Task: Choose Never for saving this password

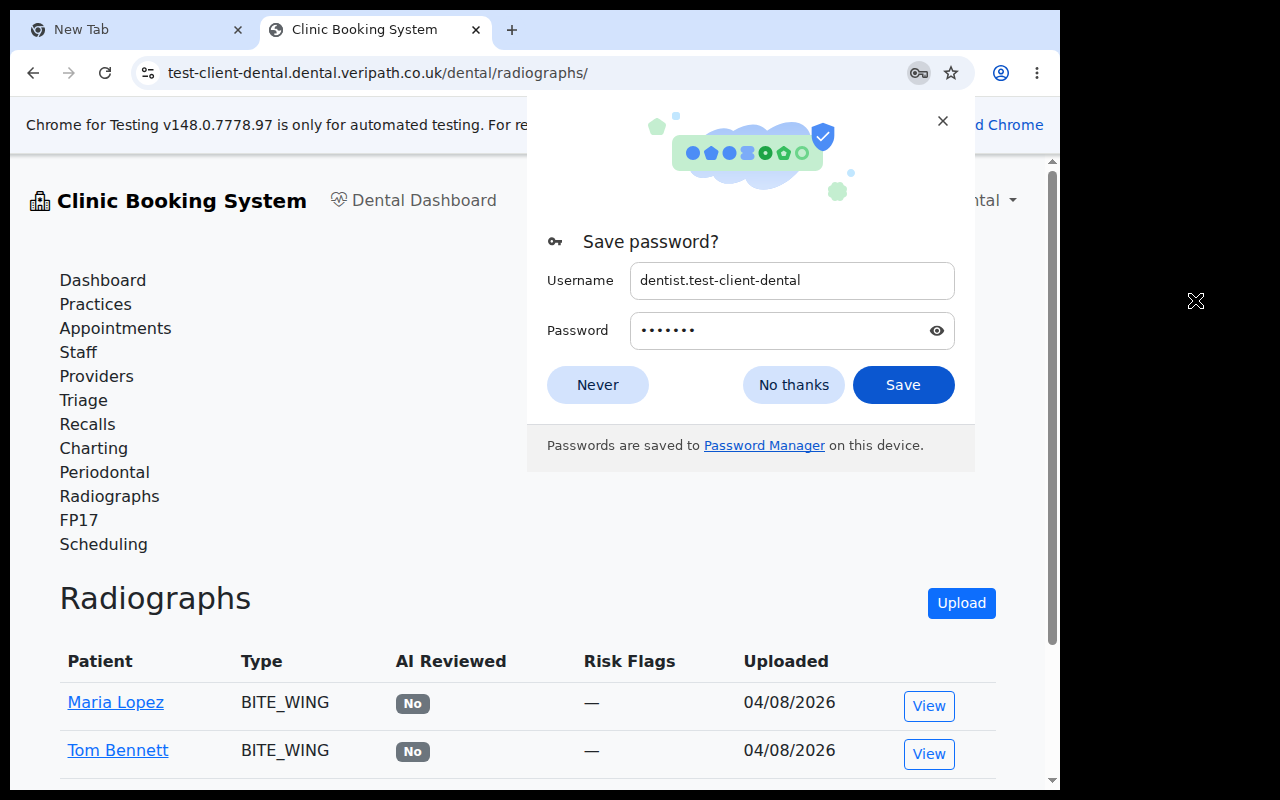Action: pos(598,385)
